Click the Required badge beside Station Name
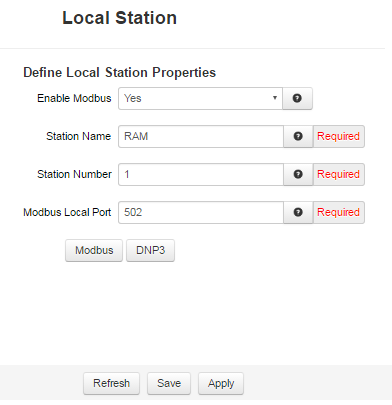The image size is (392, 405). point(339,136)
